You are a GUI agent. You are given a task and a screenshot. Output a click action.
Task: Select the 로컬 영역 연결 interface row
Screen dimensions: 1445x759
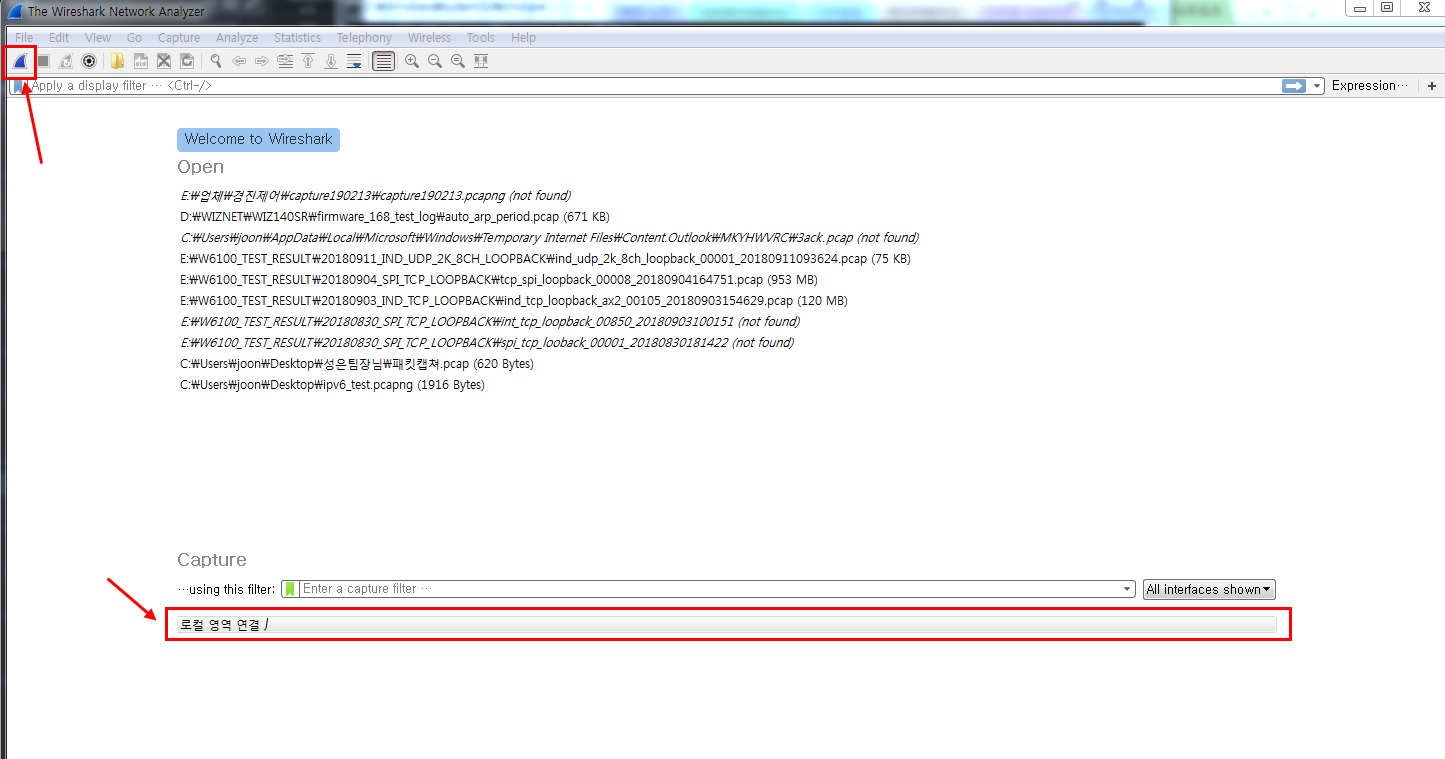pos(727,625)
